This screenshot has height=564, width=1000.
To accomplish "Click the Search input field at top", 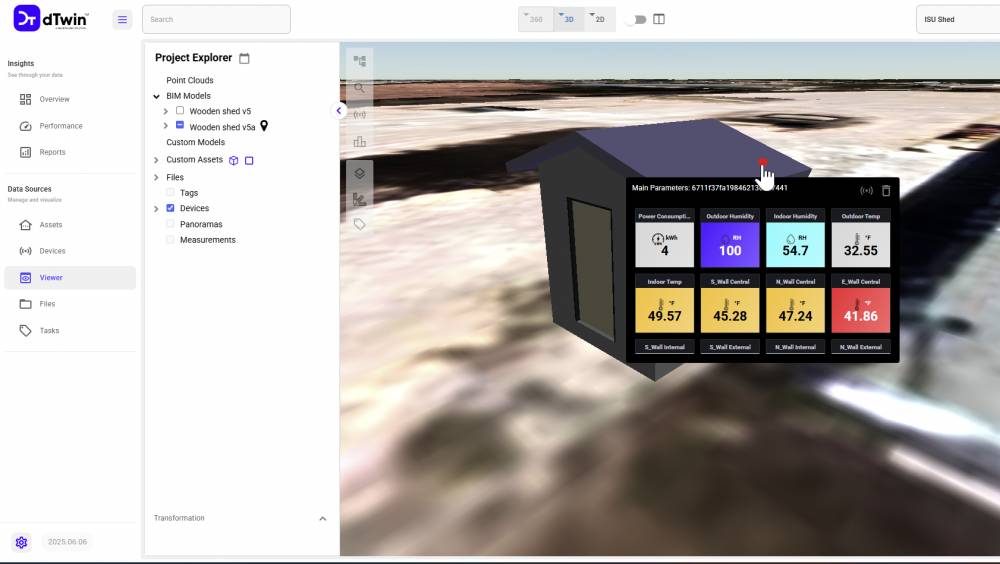I will pyautogui.click(x=216, y=19).
